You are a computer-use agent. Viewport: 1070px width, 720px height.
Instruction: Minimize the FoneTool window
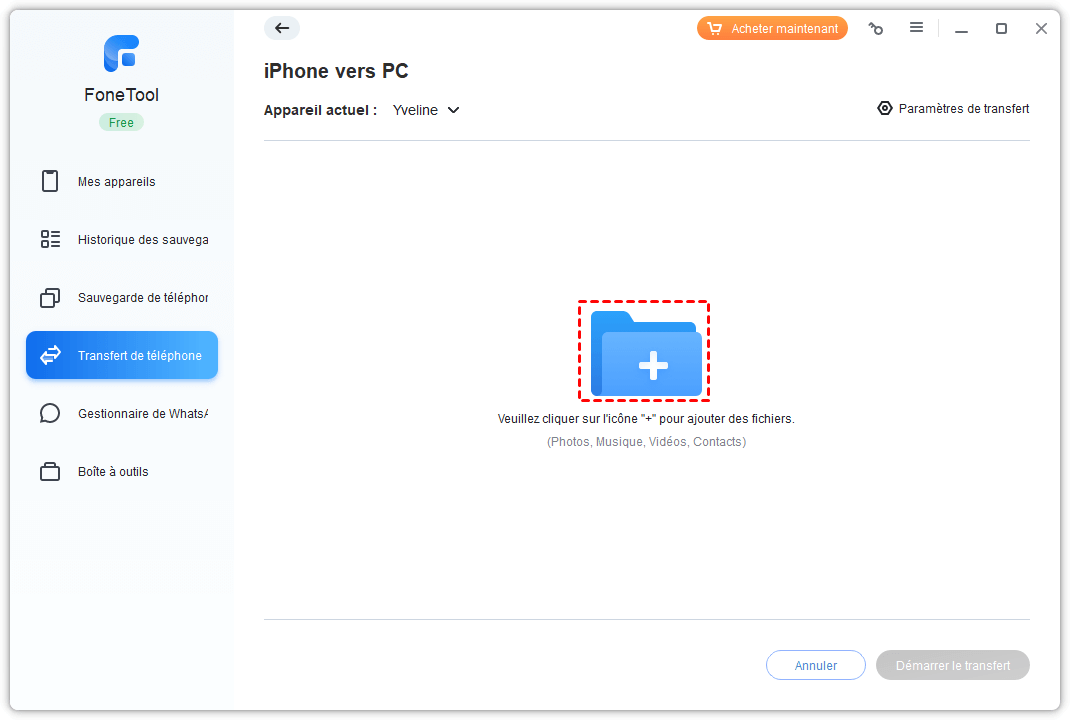pos(961,29)
